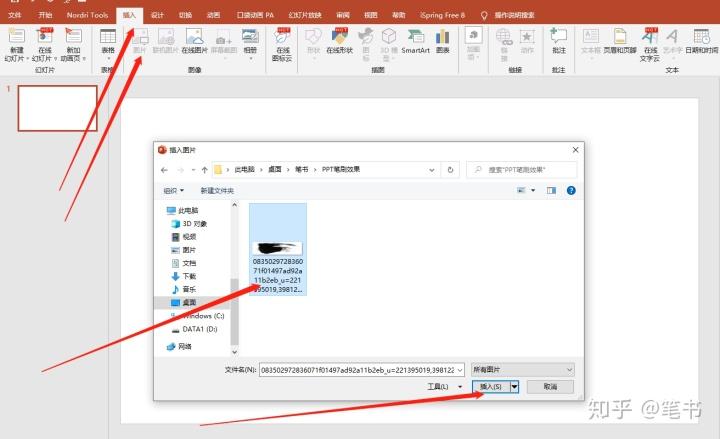Switch to the Design (设计) tab
This screenshot has height=439, width=720.
pyautogui.click(x=158, y=15)
